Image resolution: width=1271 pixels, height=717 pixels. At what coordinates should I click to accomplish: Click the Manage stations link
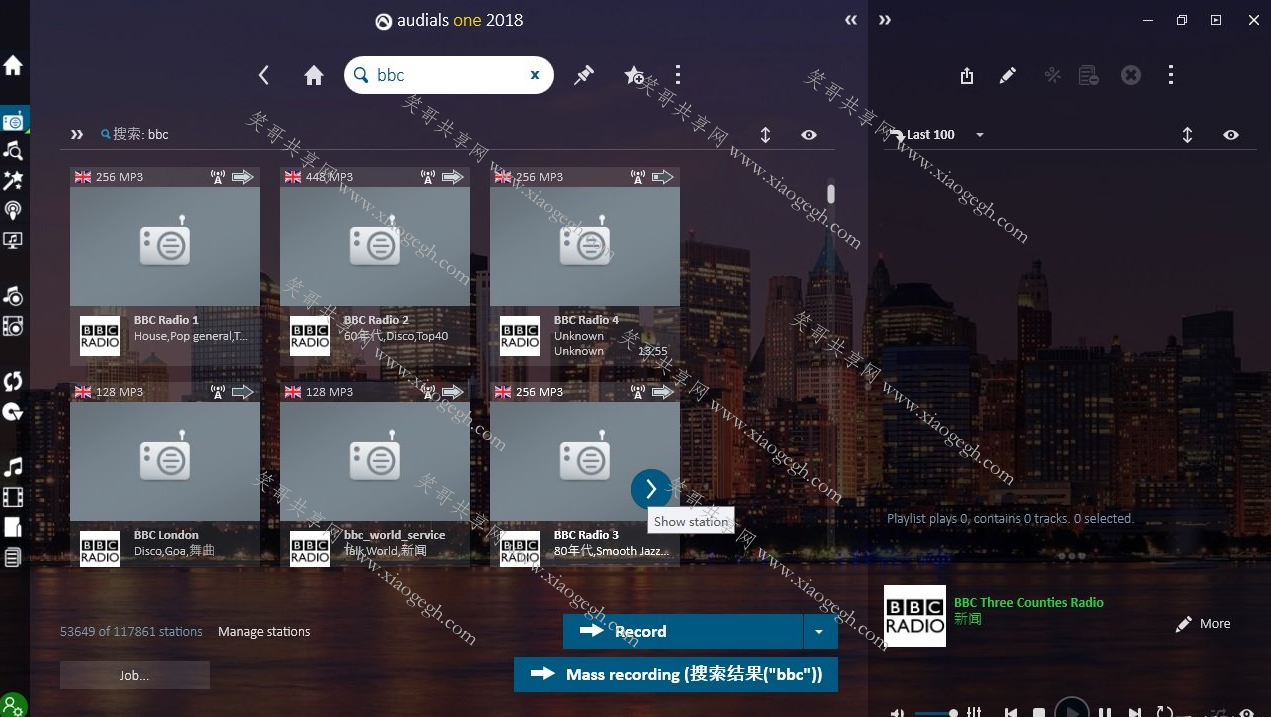(x=264, y=632)
